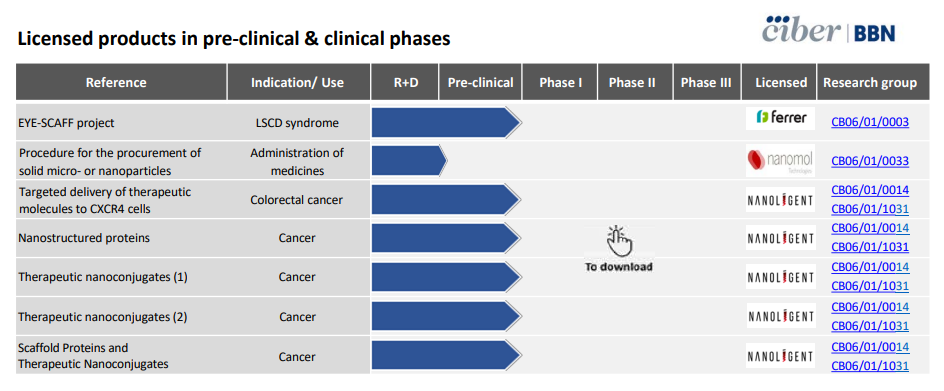
Task: Open CB06/01/1031 link in Scaffold Proteins row
Action: [870, 366]
